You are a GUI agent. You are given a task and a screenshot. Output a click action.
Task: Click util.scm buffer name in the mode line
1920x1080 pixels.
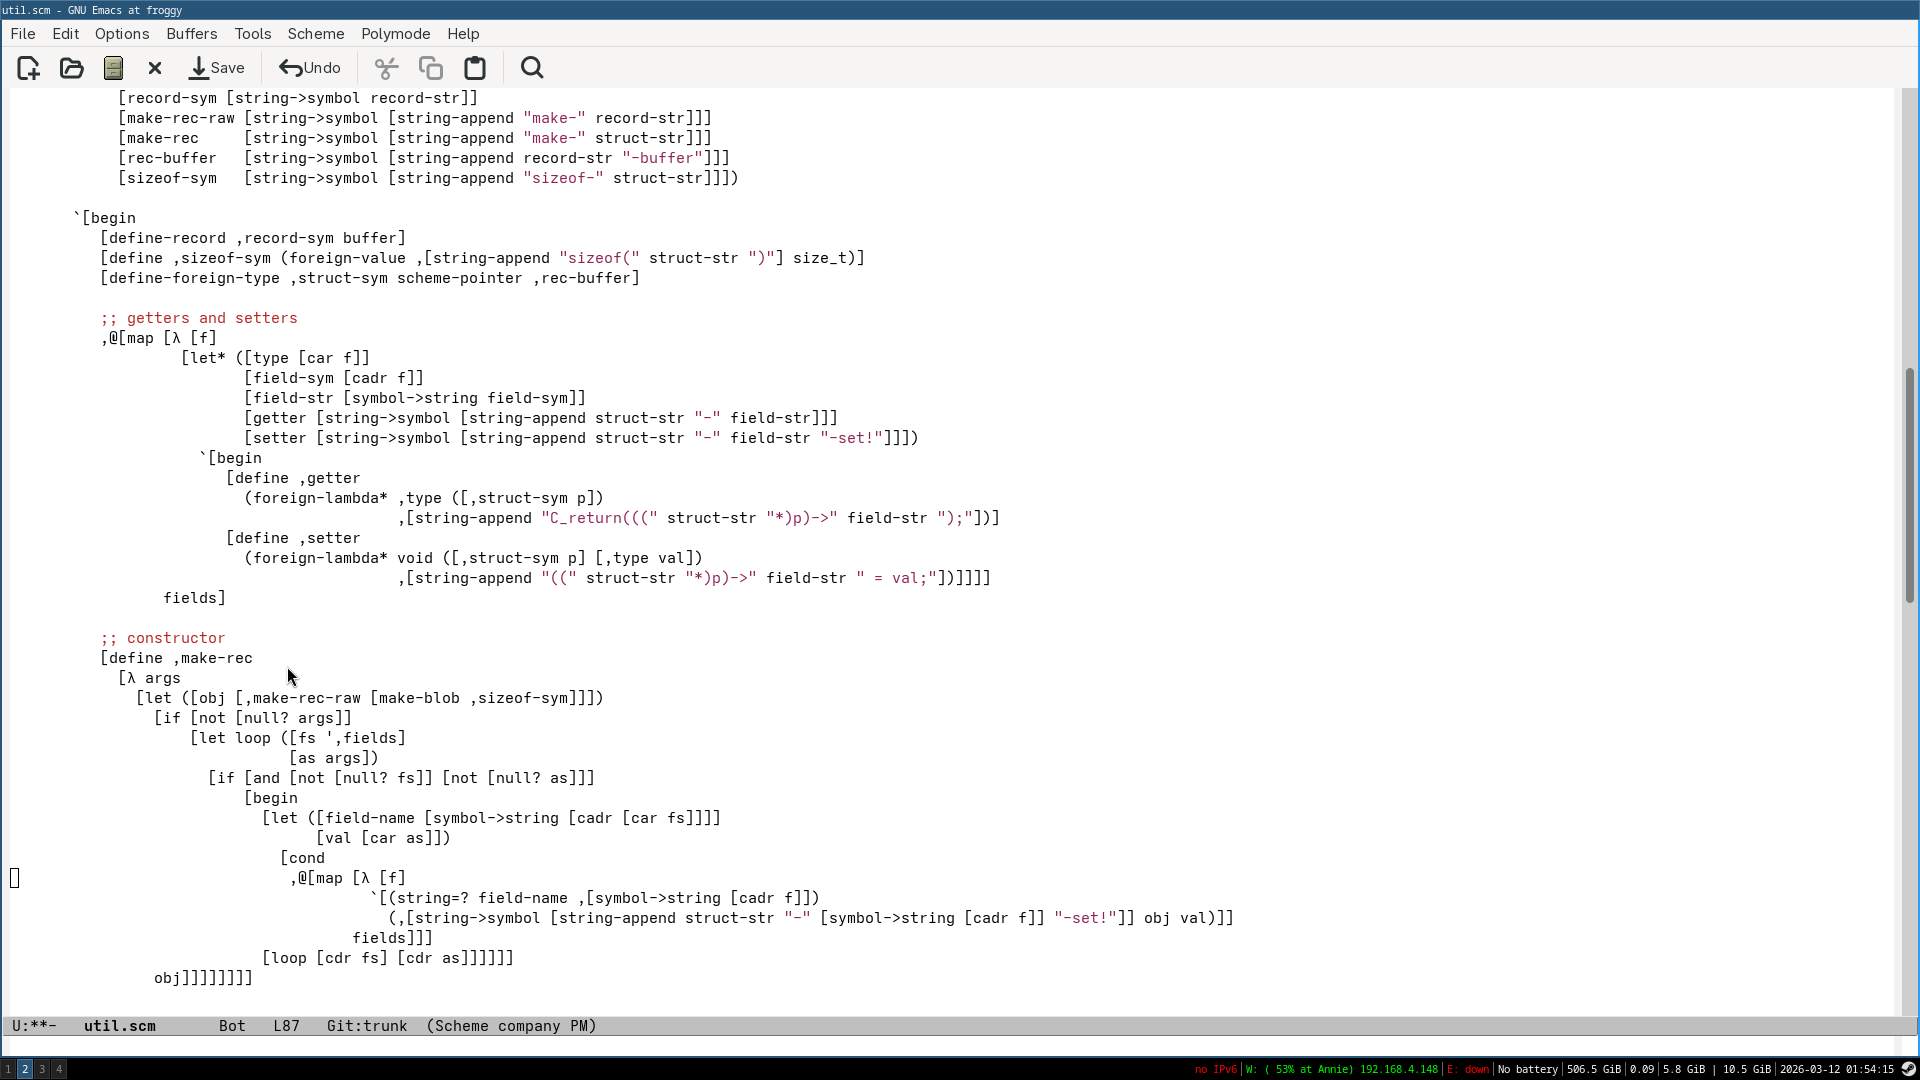119,1026
